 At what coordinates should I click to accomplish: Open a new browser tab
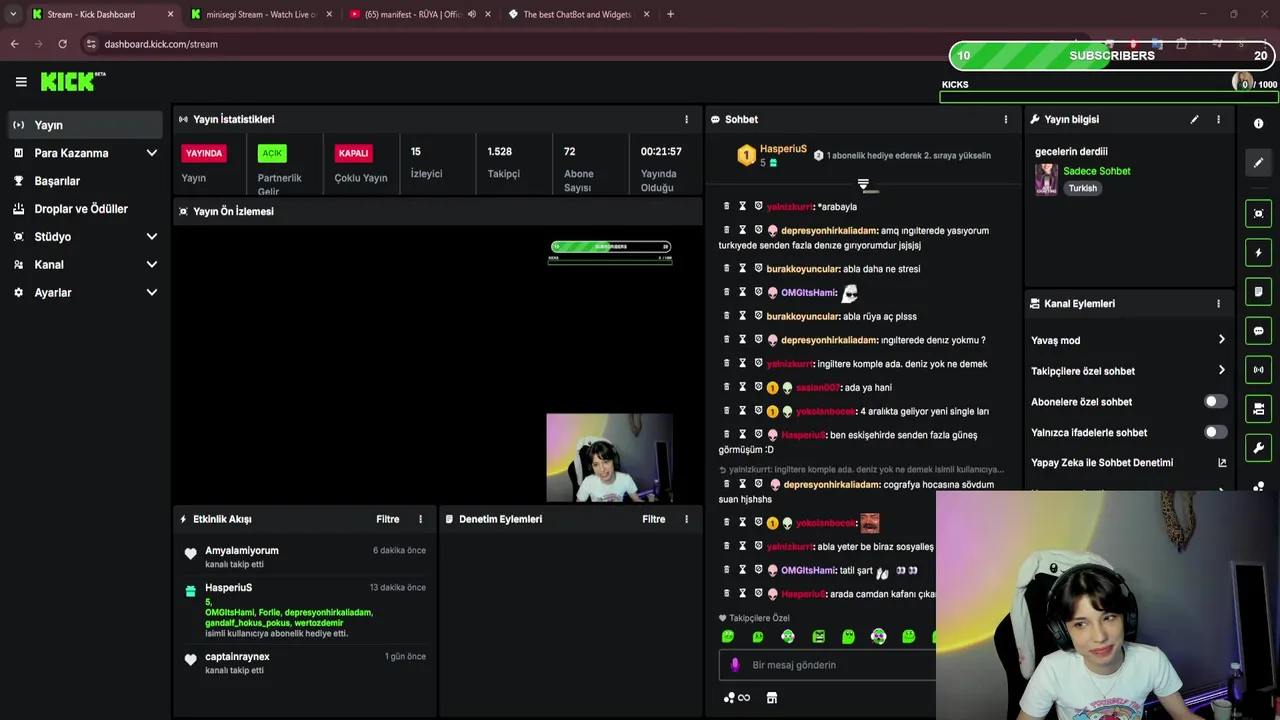click(x=670, y=14)
